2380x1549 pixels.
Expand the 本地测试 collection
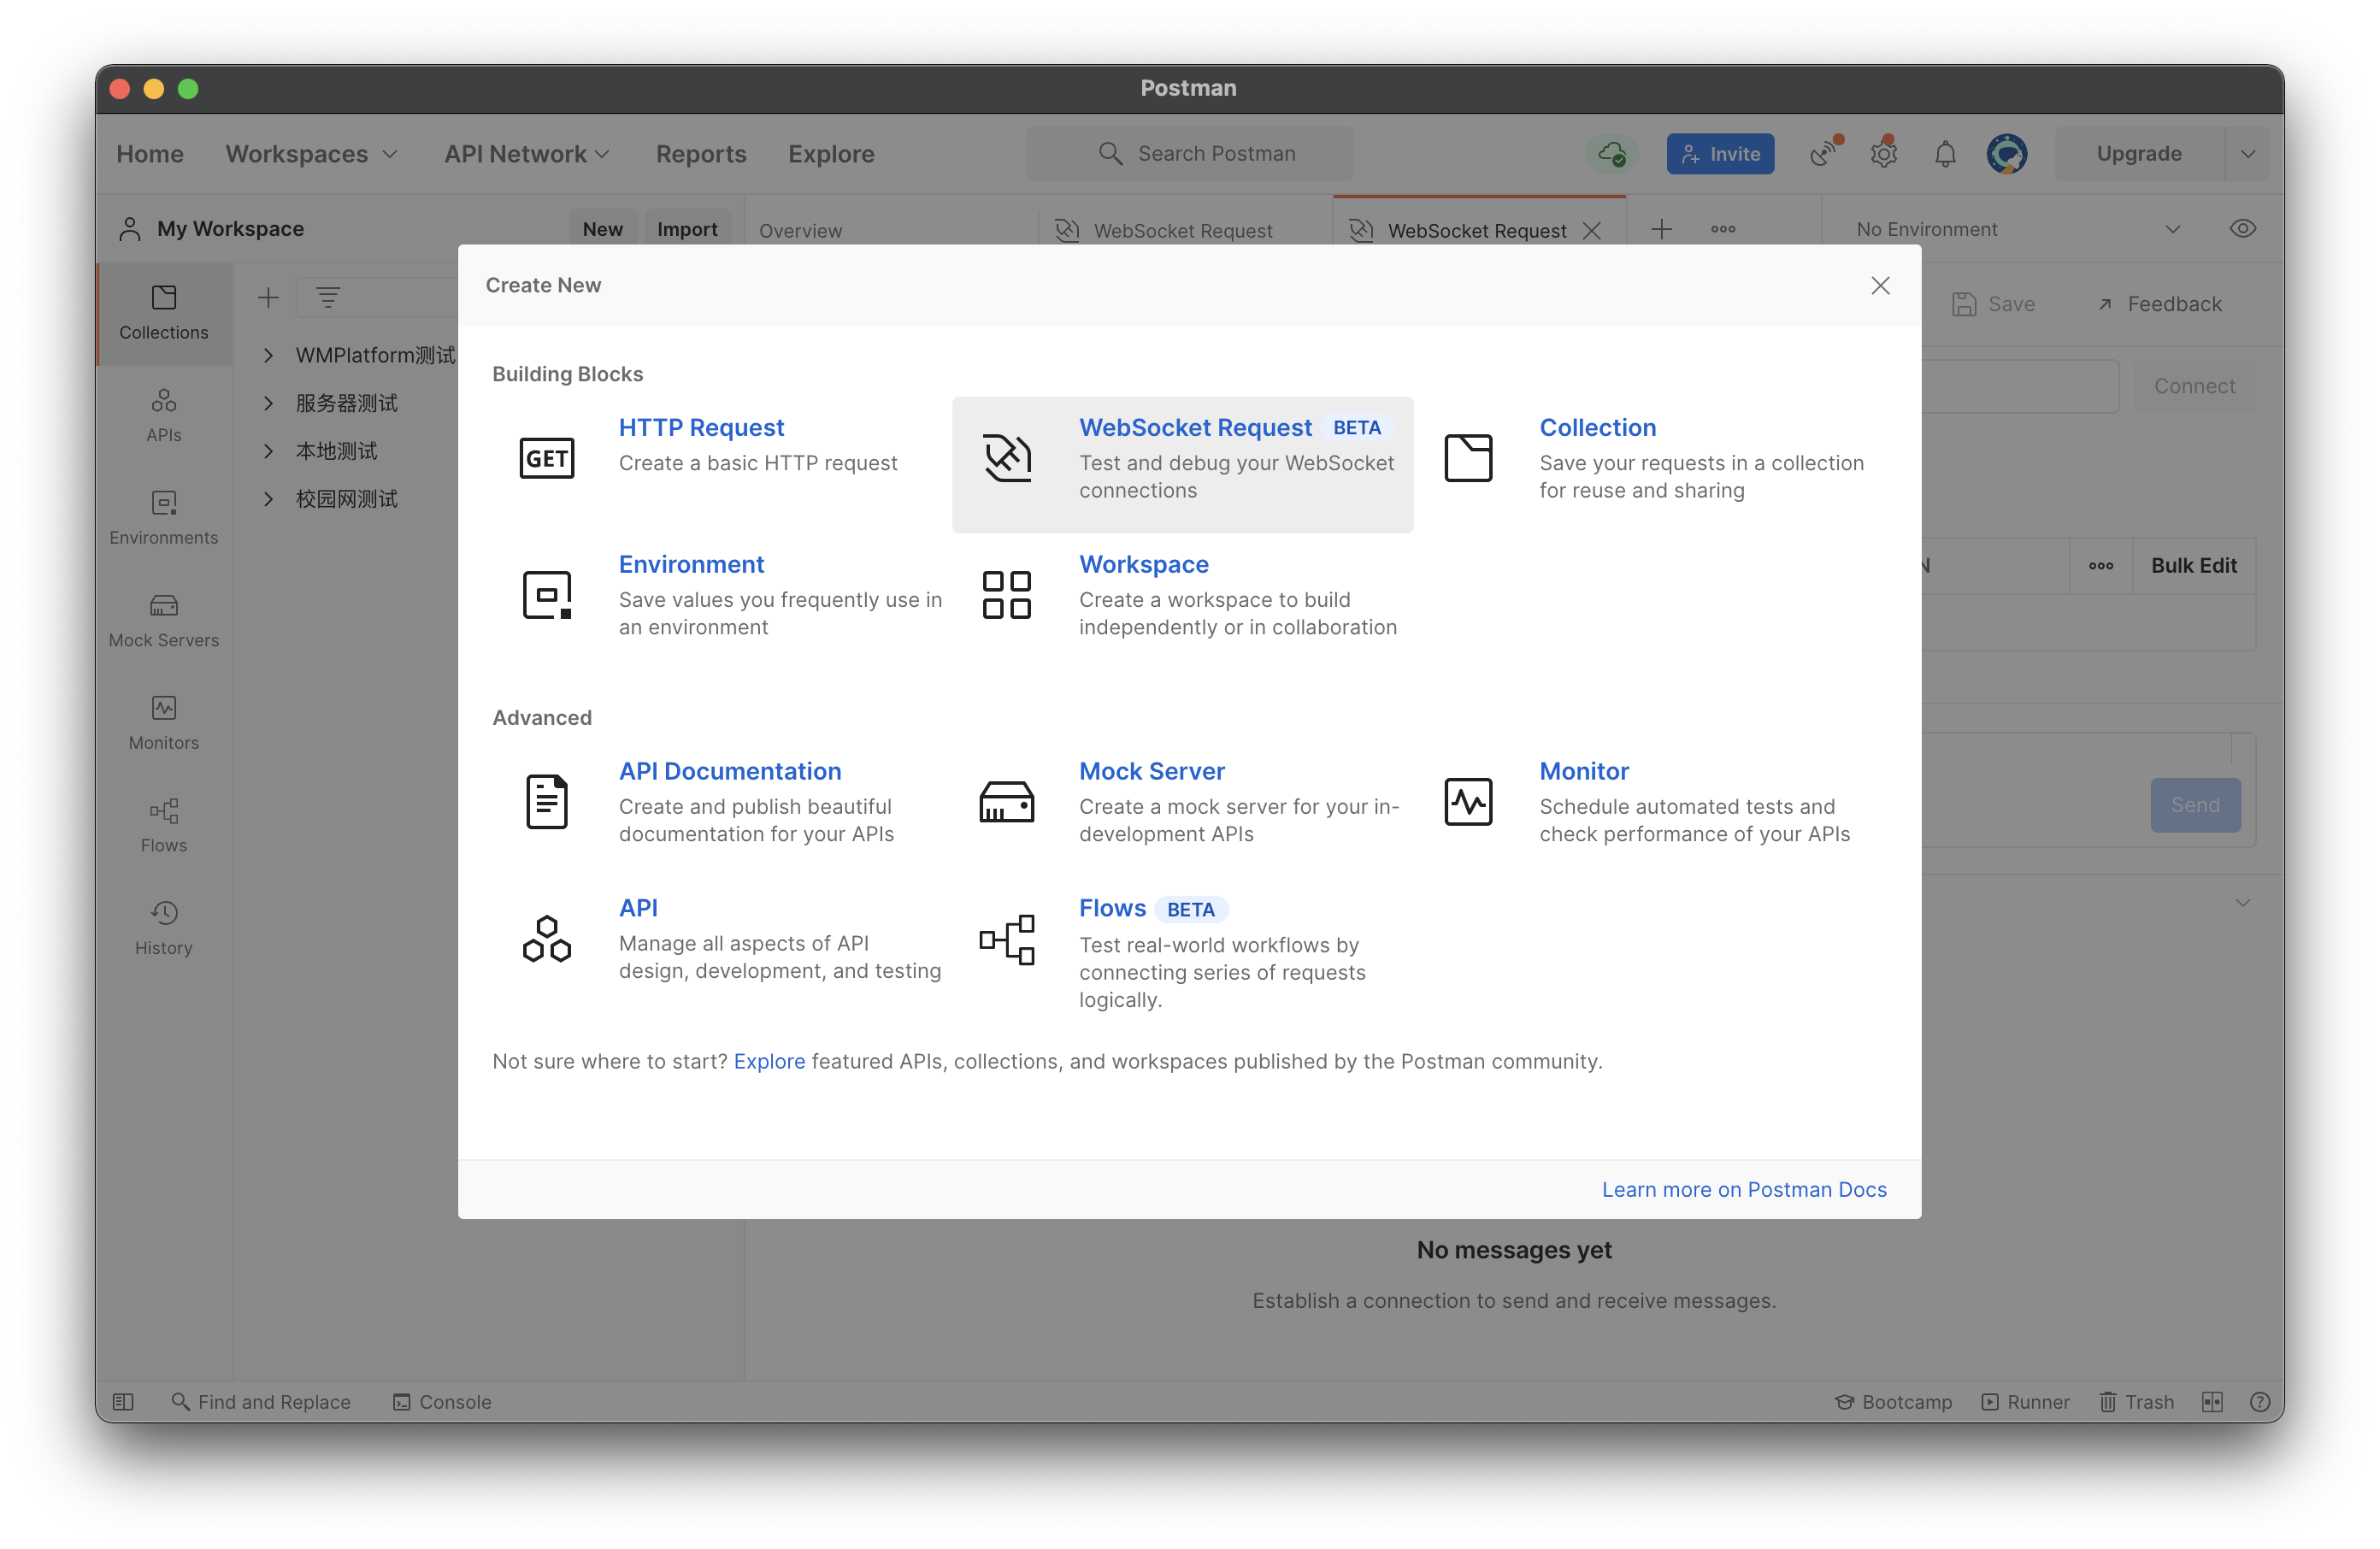point(268,451)
